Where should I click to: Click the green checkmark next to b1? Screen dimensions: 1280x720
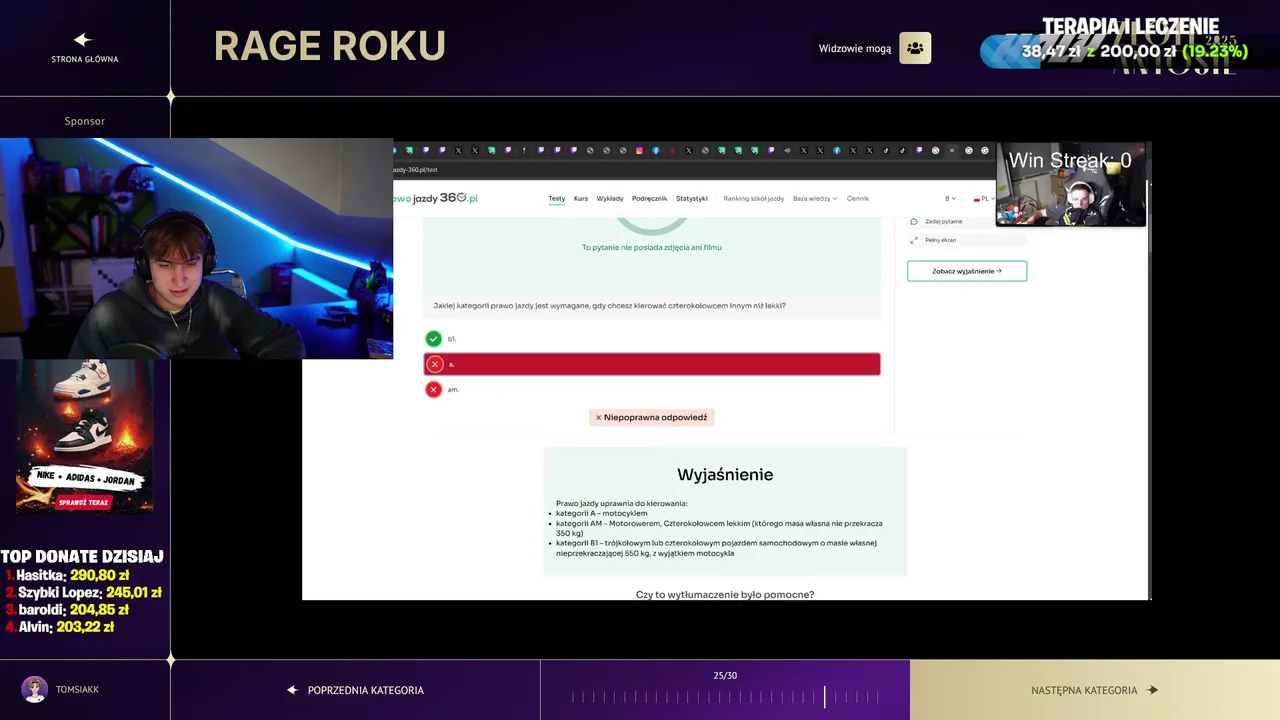point(433,339)
